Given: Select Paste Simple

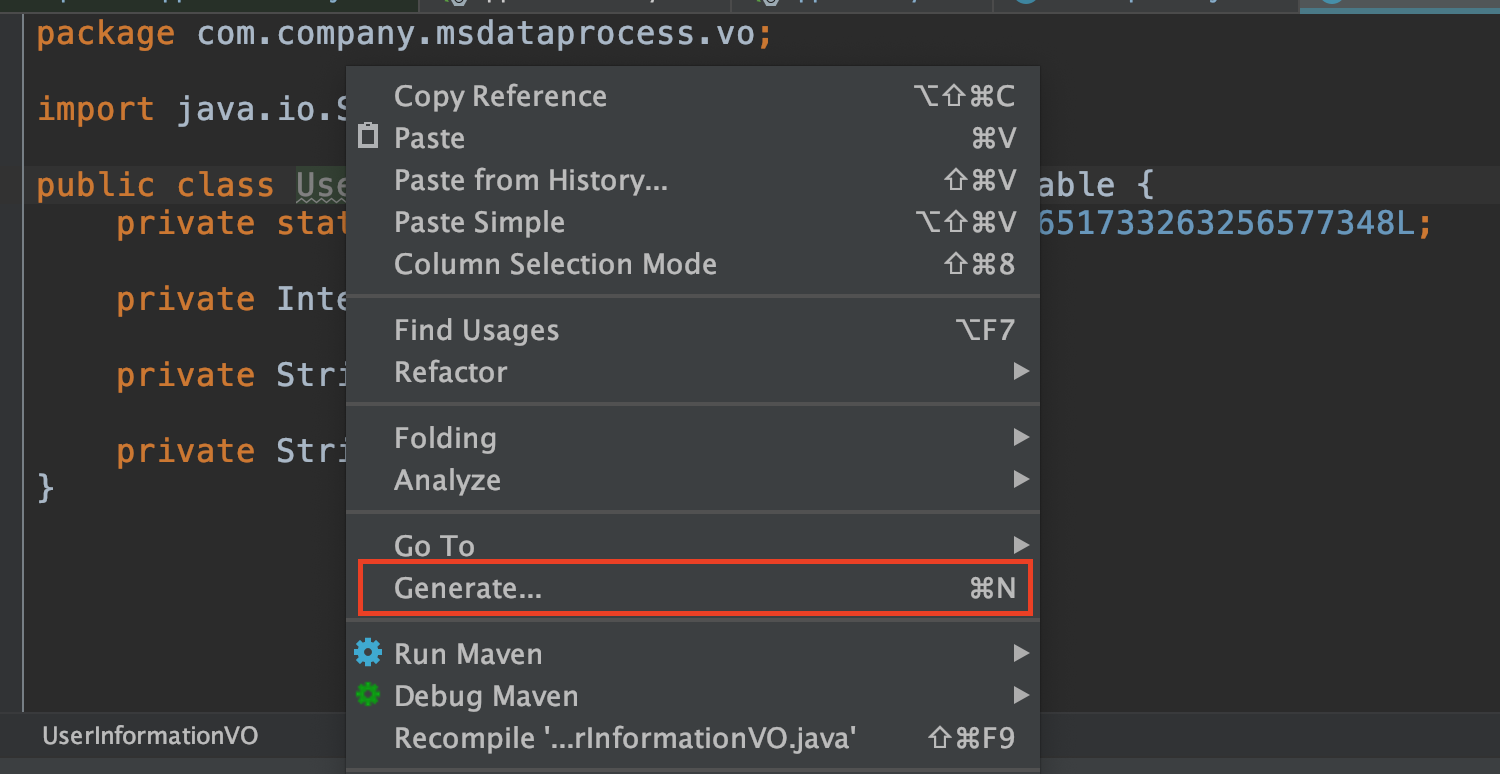Looking at the screenshot, I should [480, 222].
